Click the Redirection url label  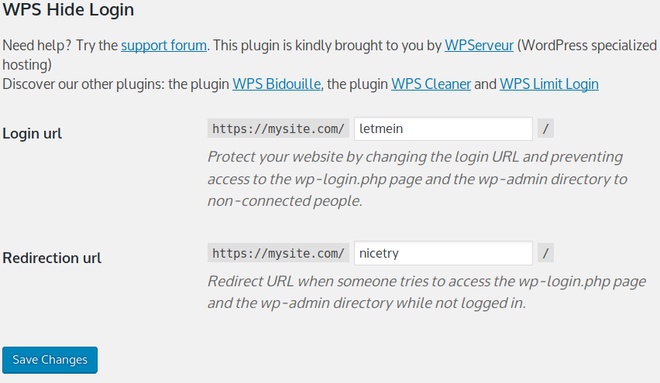pyautogui.click(x=52, y=258)
